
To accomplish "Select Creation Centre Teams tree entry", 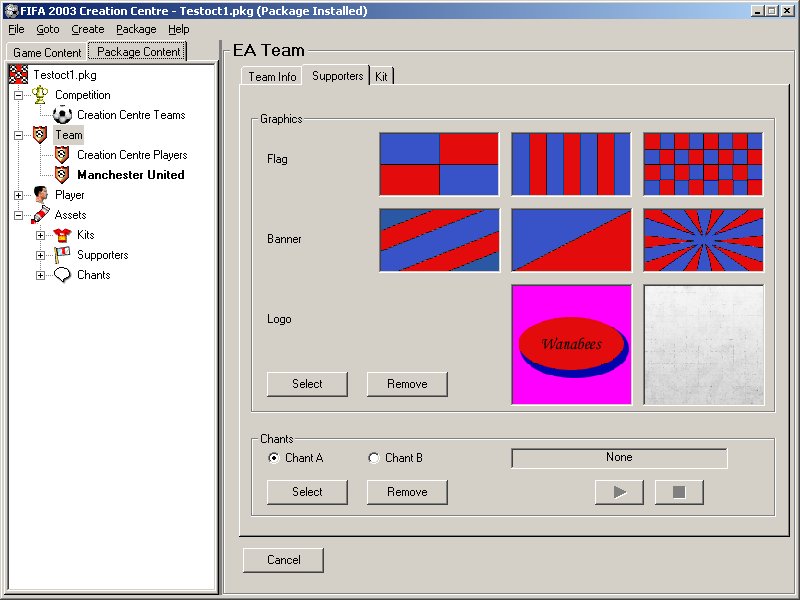I will (131, 115).
